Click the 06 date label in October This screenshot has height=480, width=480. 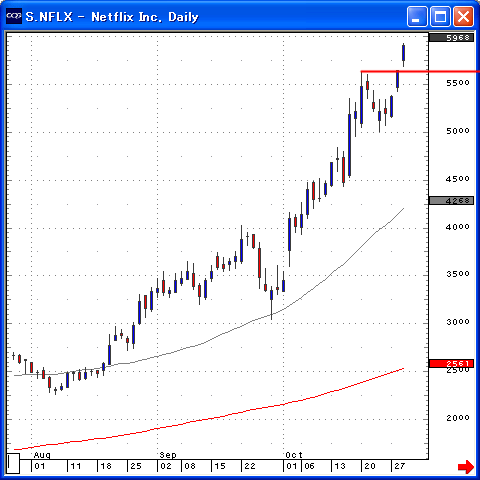(x=309, y=466)
